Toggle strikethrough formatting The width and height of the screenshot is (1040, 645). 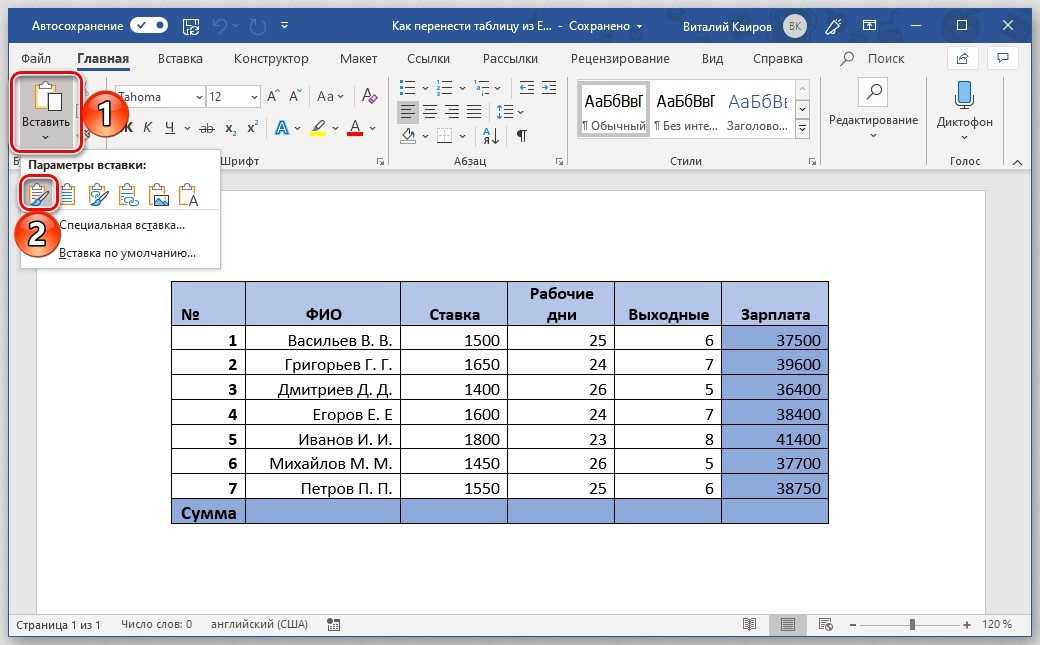click(x=207, y=128)
